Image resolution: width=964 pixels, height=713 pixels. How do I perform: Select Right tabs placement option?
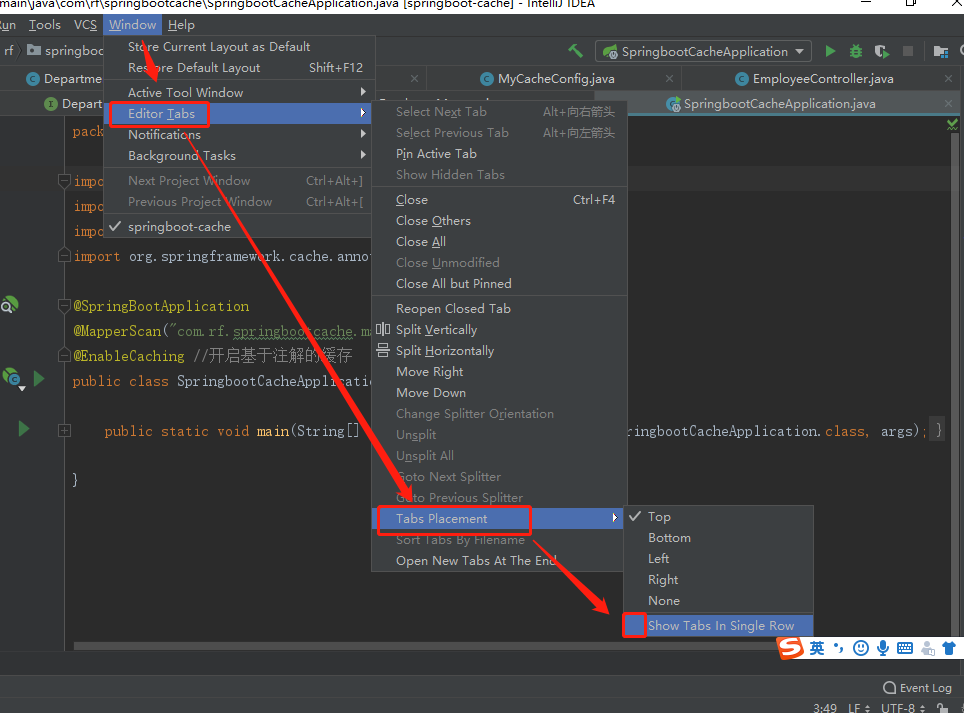(718, 580)
